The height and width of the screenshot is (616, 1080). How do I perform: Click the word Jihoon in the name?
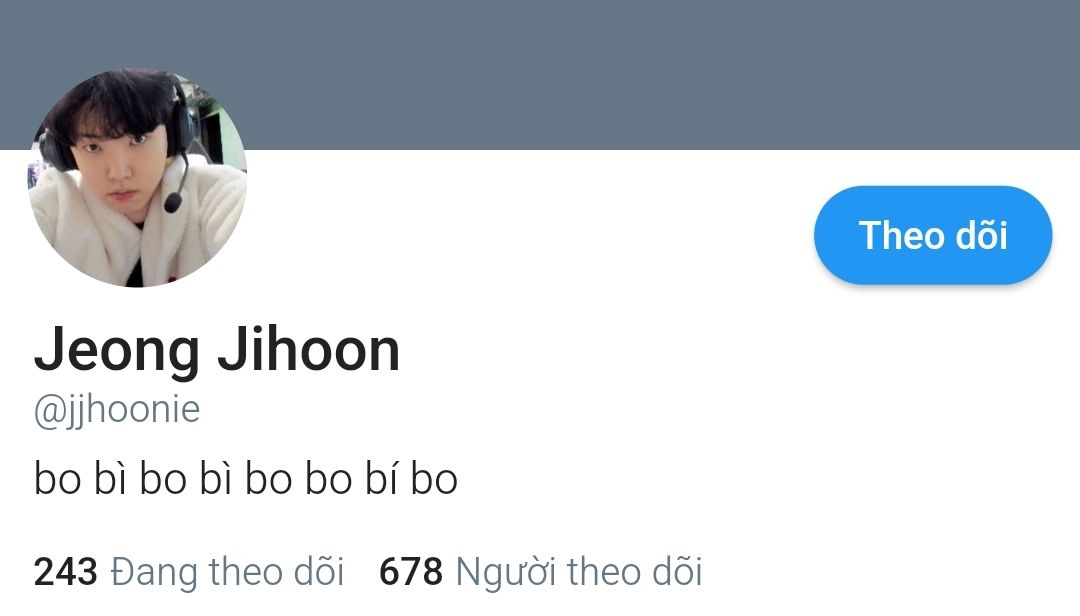(x=309, y=350)
